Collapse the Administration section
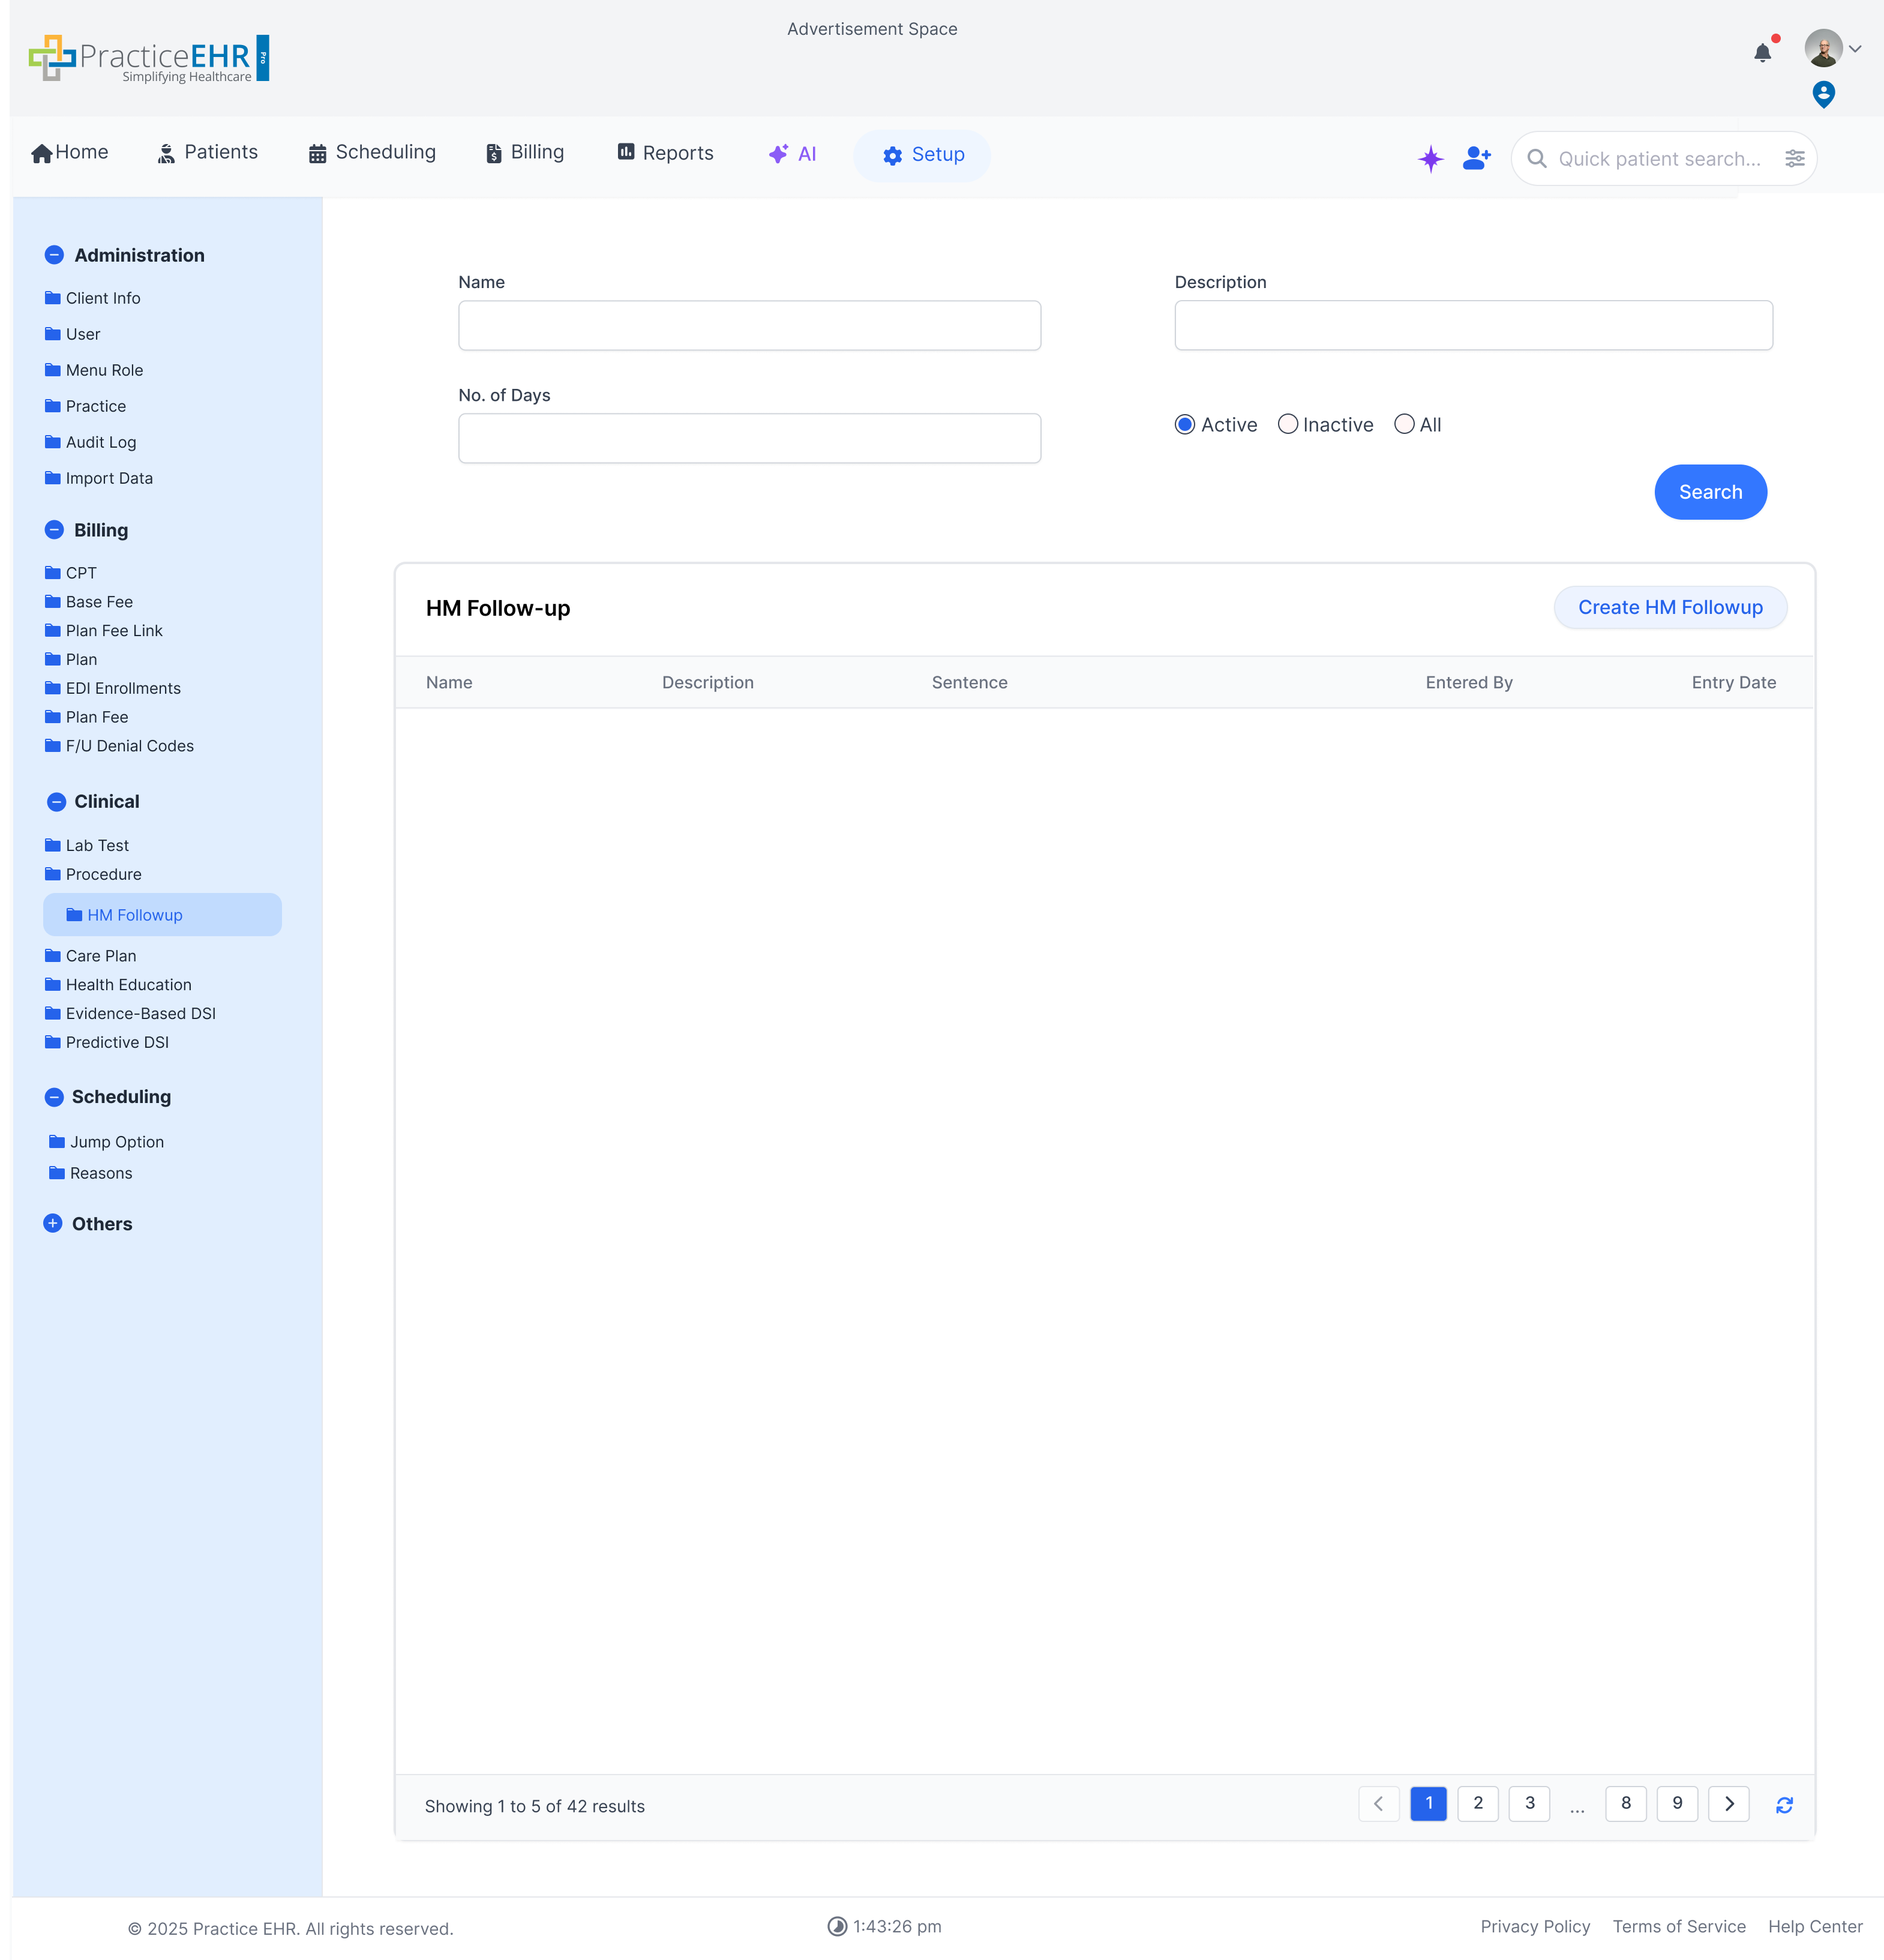1884x1960 pixels. point(54,255)
